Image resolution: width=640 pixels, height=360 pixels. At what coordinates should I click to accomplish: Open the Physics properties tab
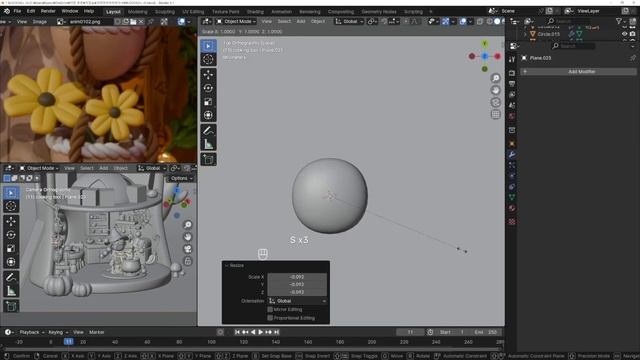(x=512, y=176)
